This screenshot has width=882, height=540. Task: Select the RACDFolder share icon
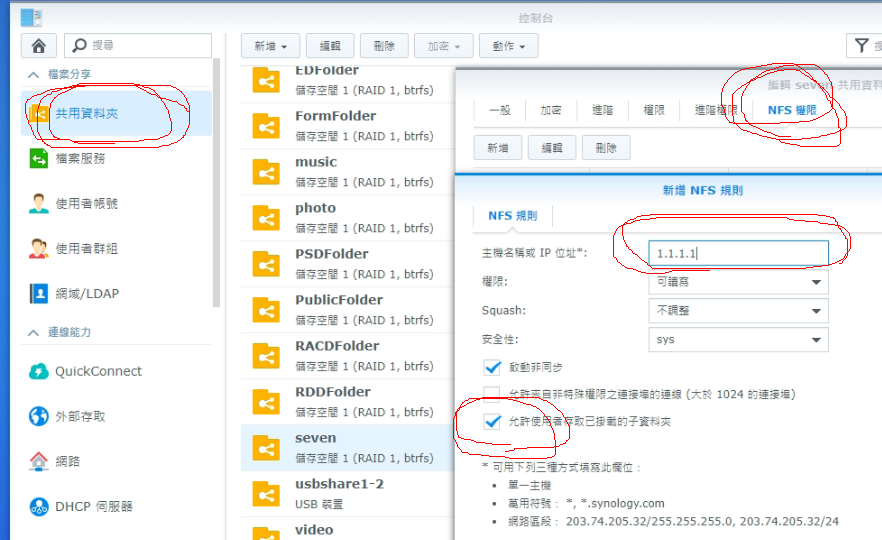pyautogui.click(x=266, y=357)
